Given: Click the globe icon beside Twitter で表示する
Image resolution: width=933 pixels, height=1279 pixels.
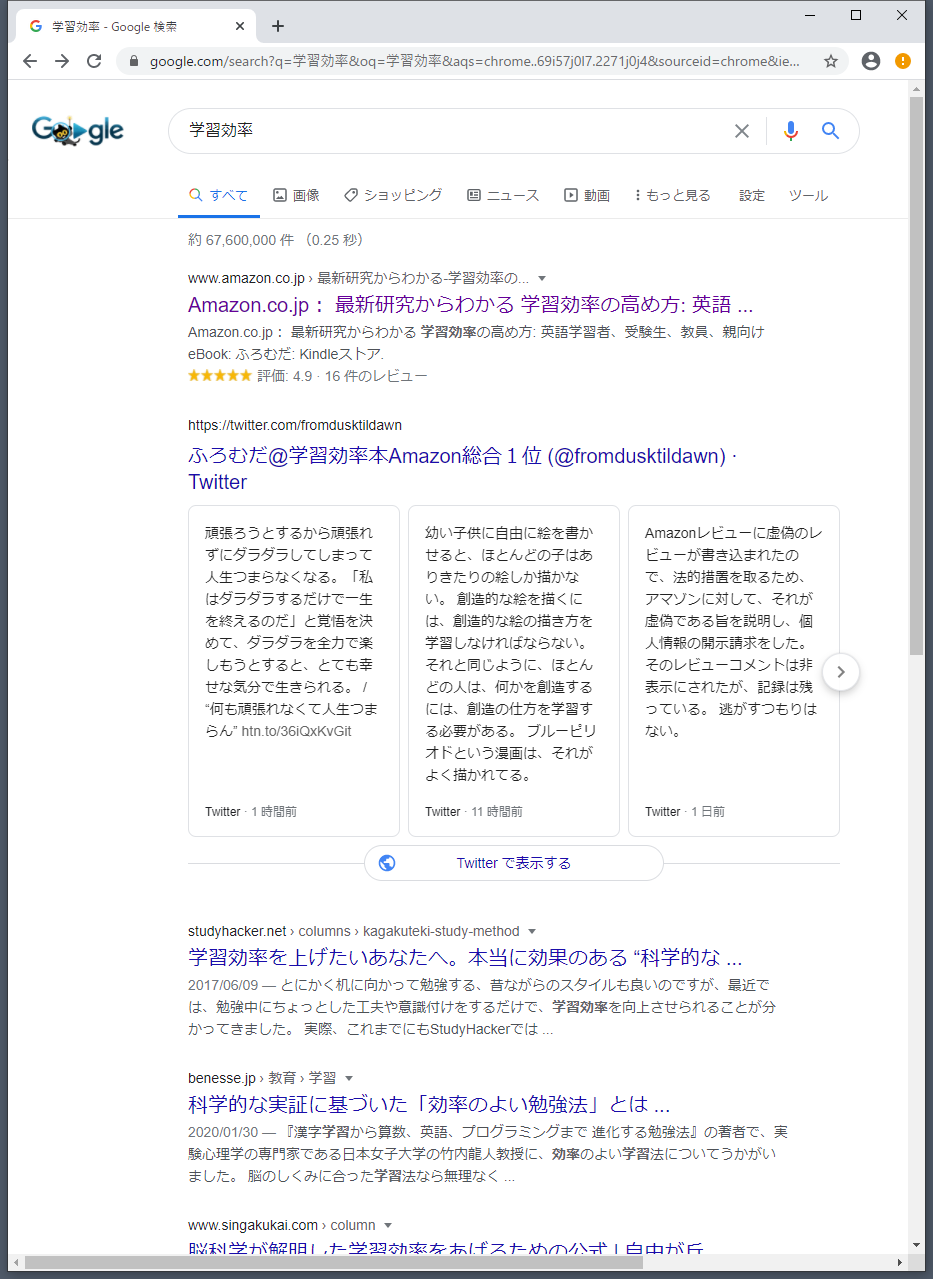Looking at the screenshot, I should 387,863.
